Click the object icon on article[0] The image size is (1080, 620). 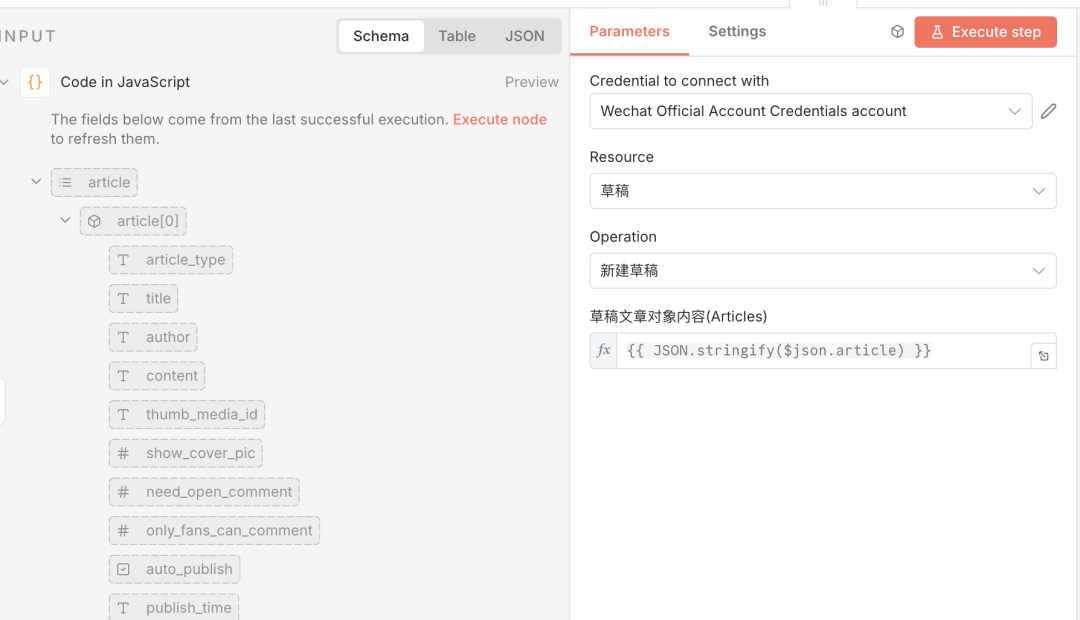pyautogui.click(x=96, y=220)
